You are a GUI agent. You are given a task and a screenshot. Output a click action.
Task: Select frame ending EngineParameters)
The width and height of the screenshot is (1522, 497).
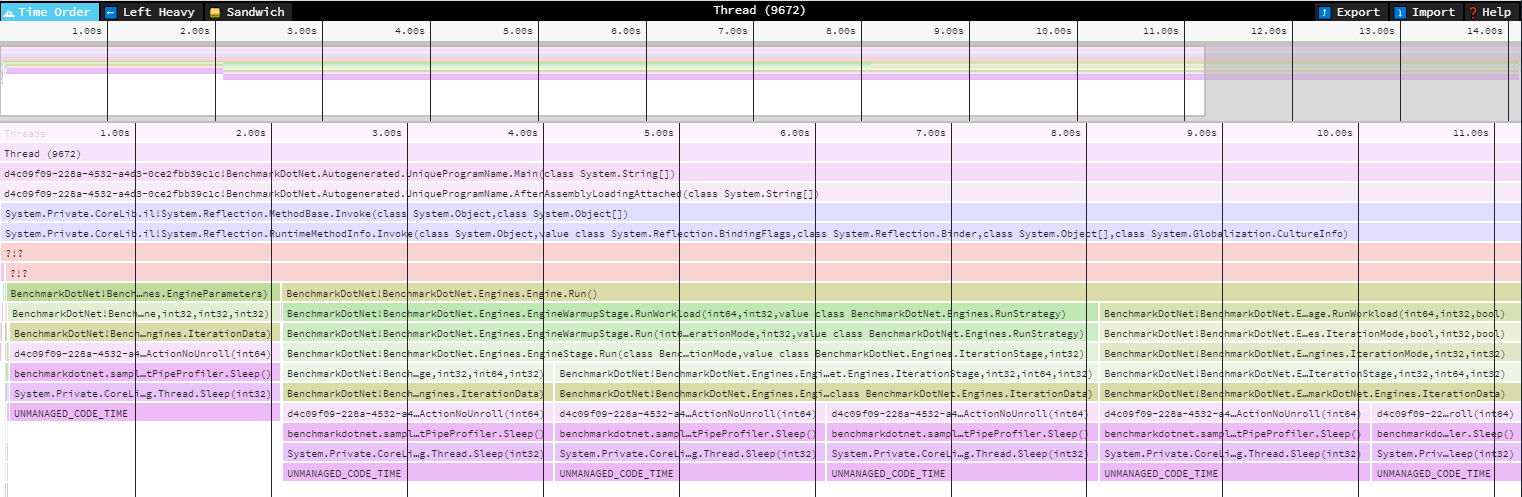click(143, 293)
